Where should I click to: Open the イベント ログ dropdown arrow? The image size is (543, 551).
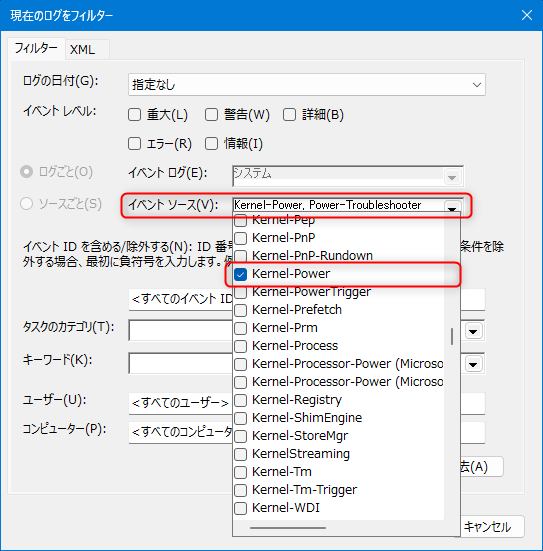(452, 177)
